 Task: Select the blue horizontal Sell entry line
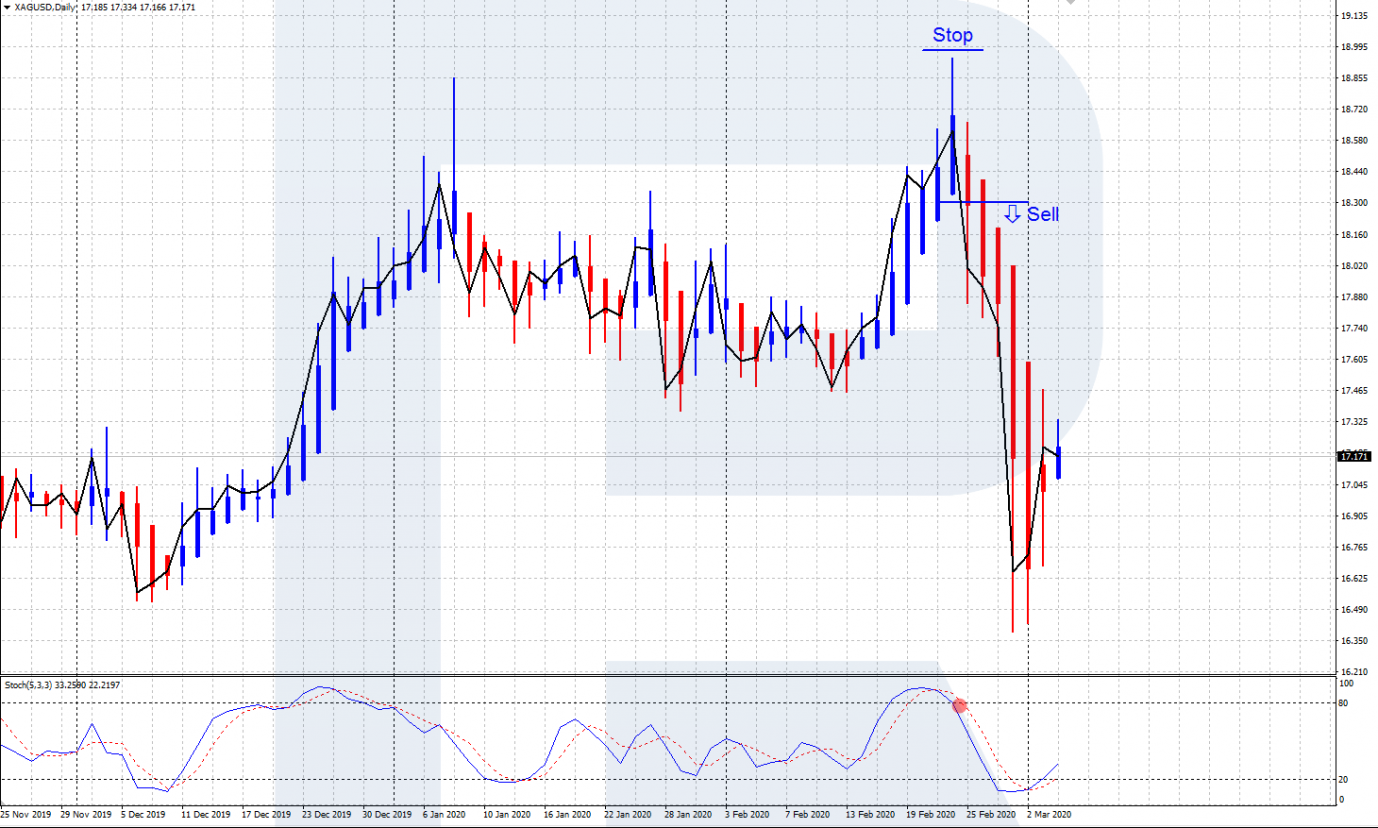983,202
